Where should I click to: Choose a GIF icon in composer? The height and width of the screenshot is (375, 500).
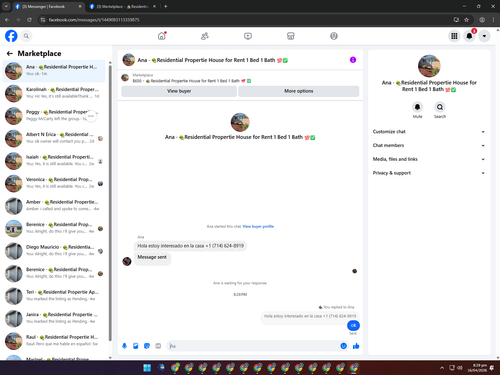click(x=158, y=346)
